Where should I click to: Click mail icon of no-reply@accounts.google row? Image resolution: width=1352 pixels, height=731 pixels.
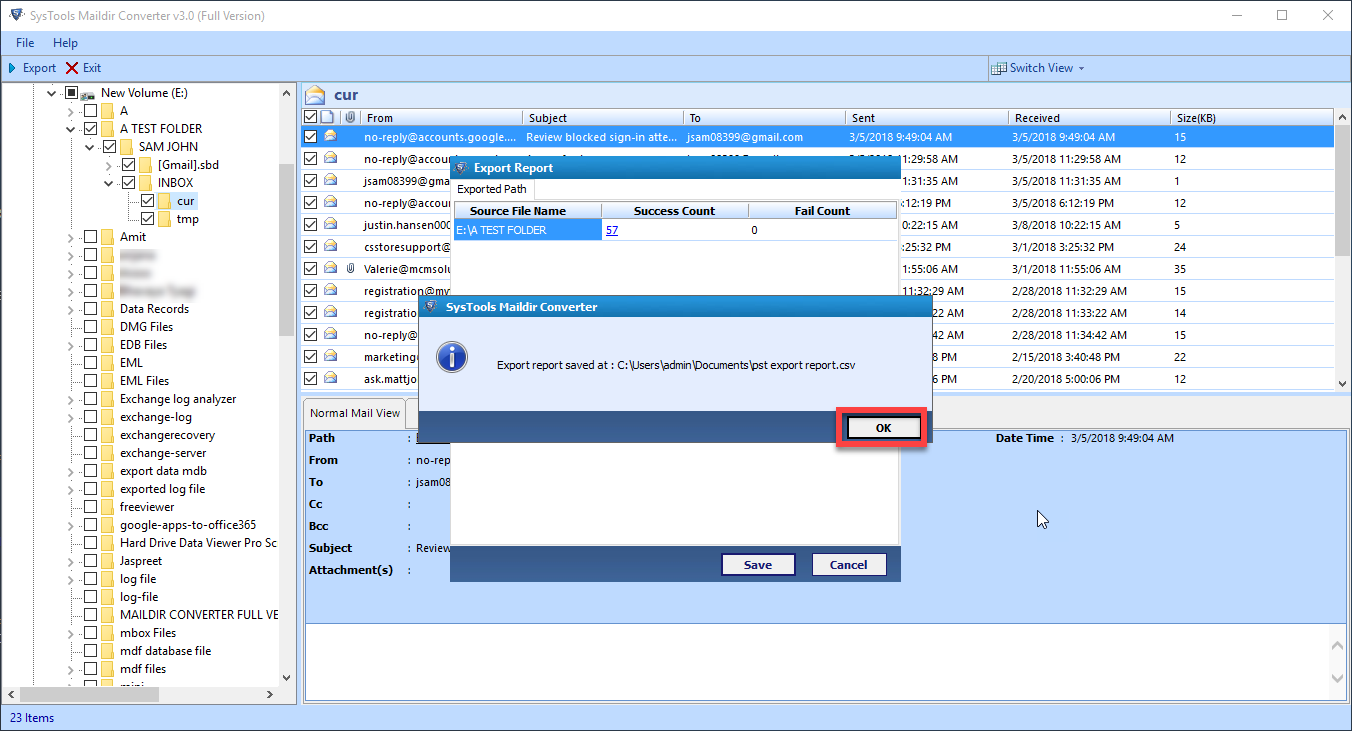click(x=330, y=136)
